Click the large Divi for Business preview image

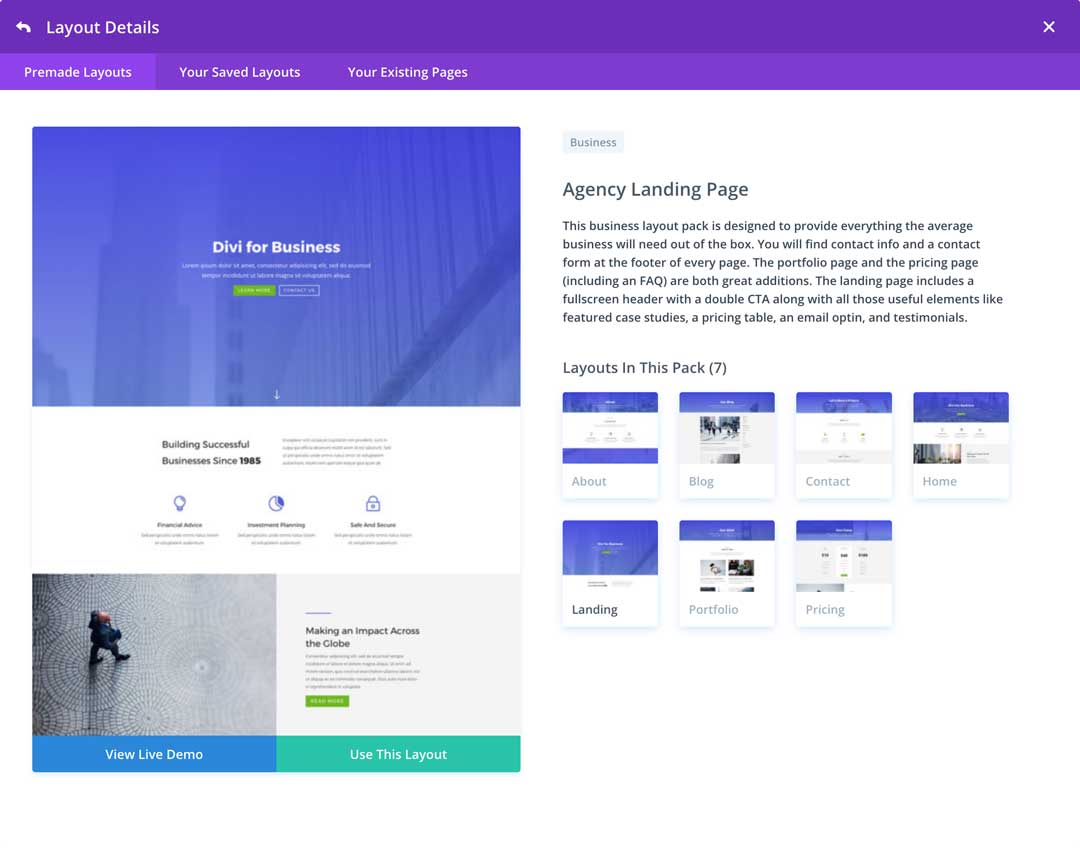(276, 431)
